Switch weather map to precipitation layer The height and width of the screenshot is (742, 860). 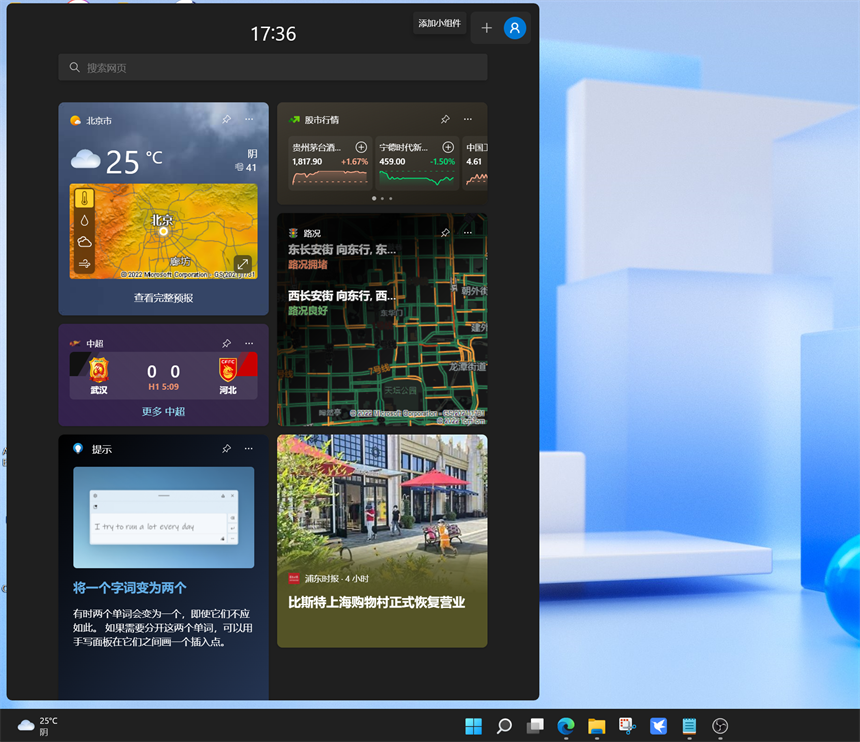[x=84, y=220]
